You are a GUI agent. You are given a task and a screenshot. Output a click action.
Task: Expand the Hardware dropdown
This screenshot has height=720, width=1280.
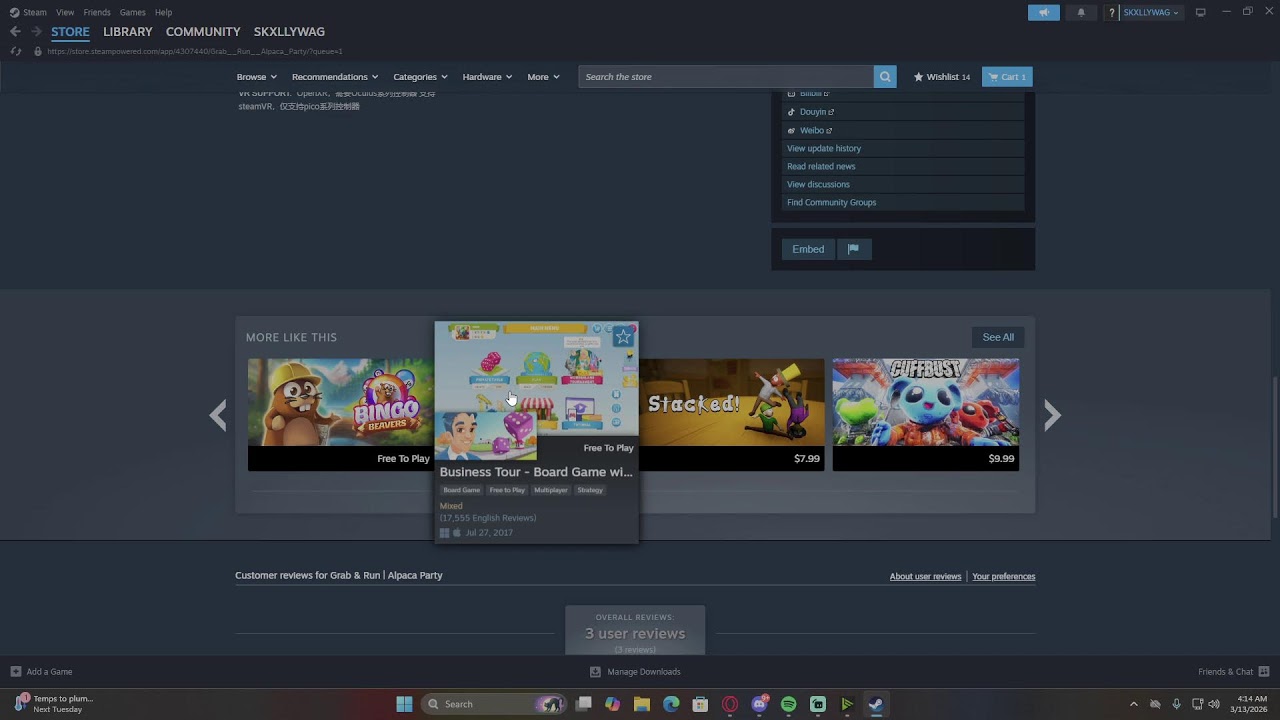(x=487, y=77)
